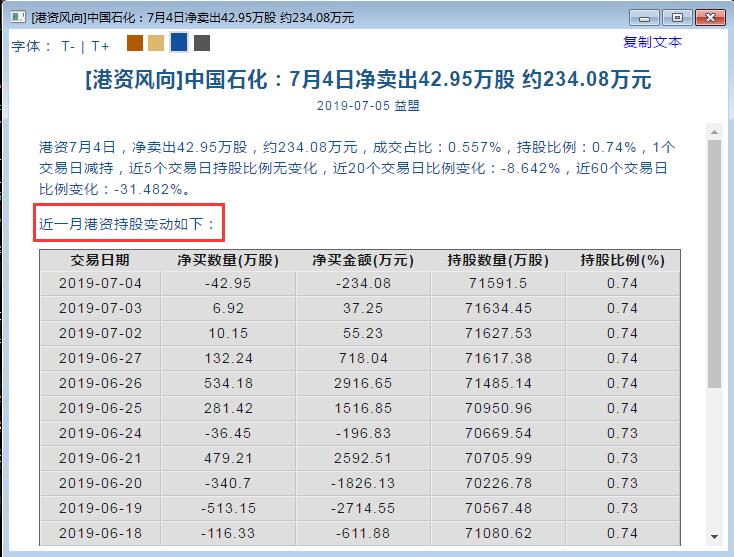Click the 交易日期 column header

pos(100,260)
